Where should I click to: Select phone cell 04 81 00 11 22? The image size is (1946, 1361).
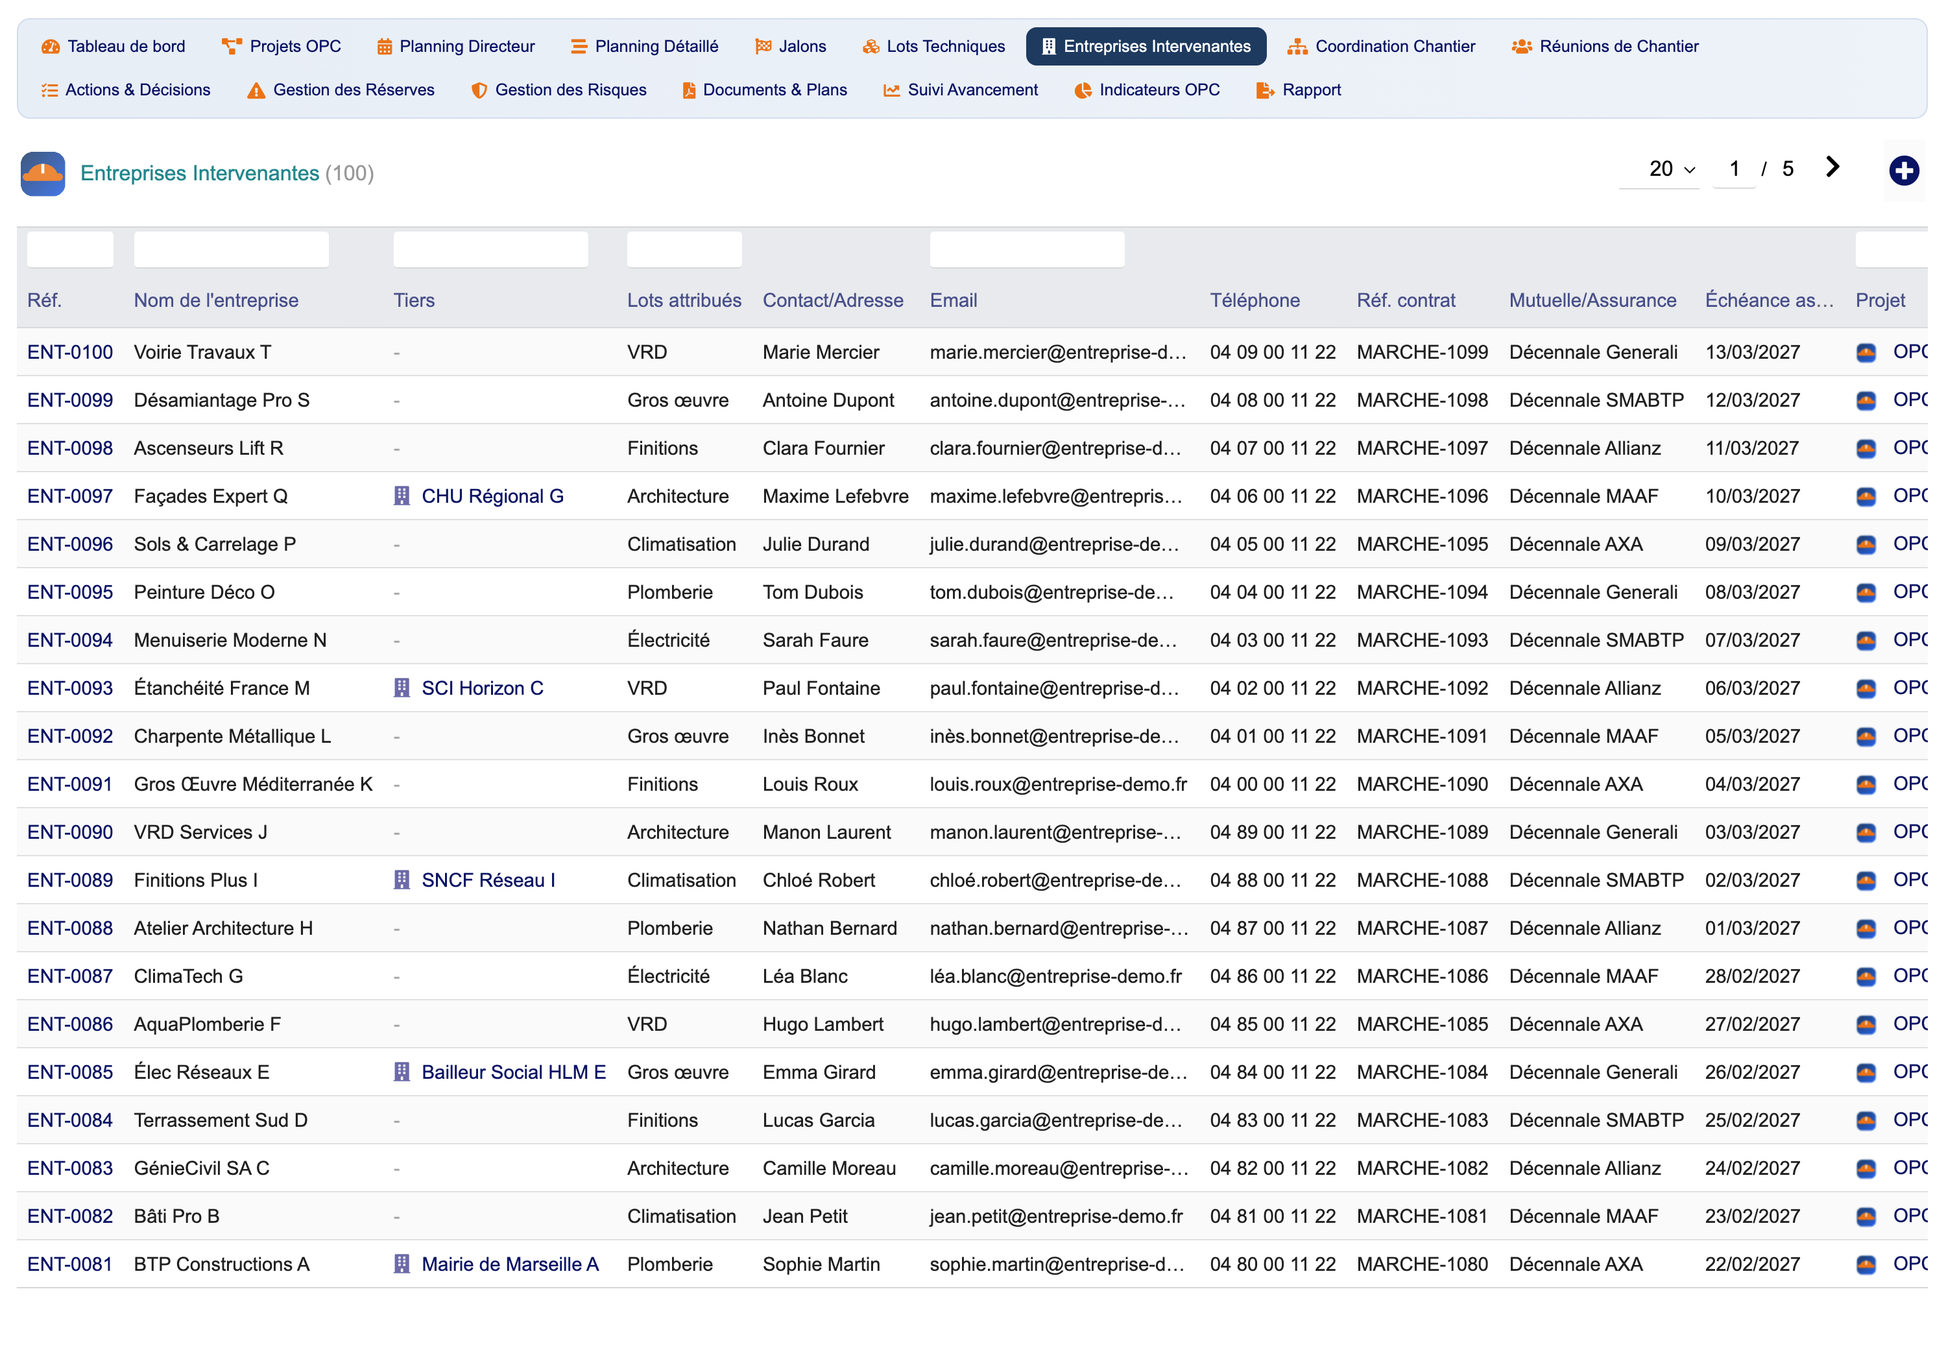coord(1272,1216)
